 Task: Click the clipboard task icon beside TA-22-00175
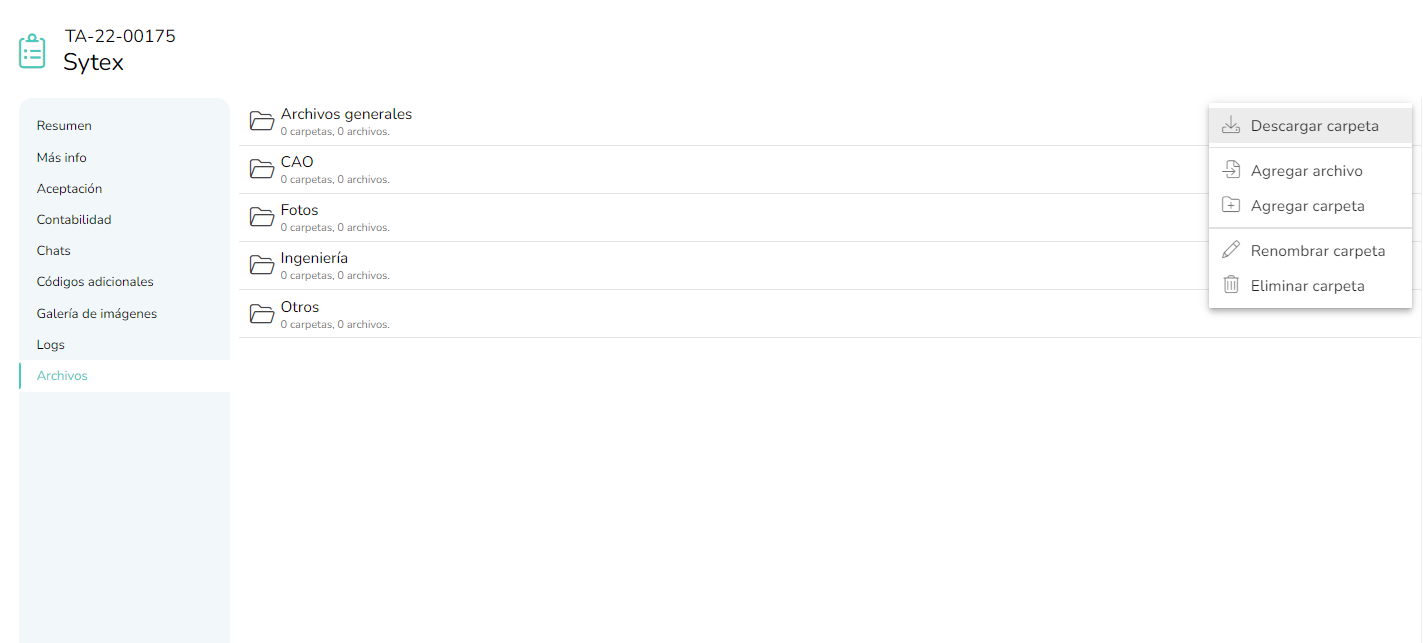click(32, 52)
